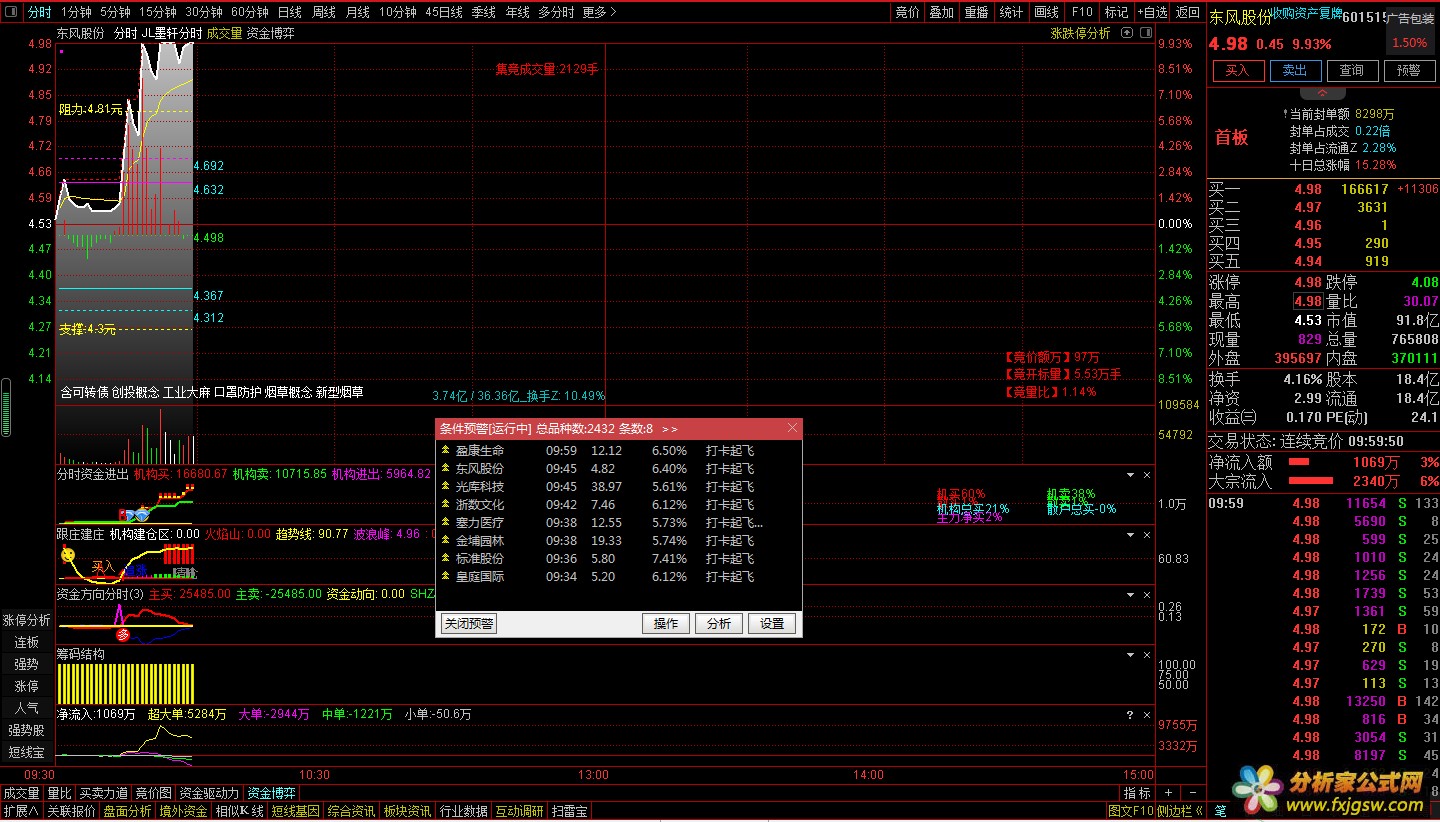Click the 画线 toolbar button
The image size is (1440, 822).
point(1046,12)
